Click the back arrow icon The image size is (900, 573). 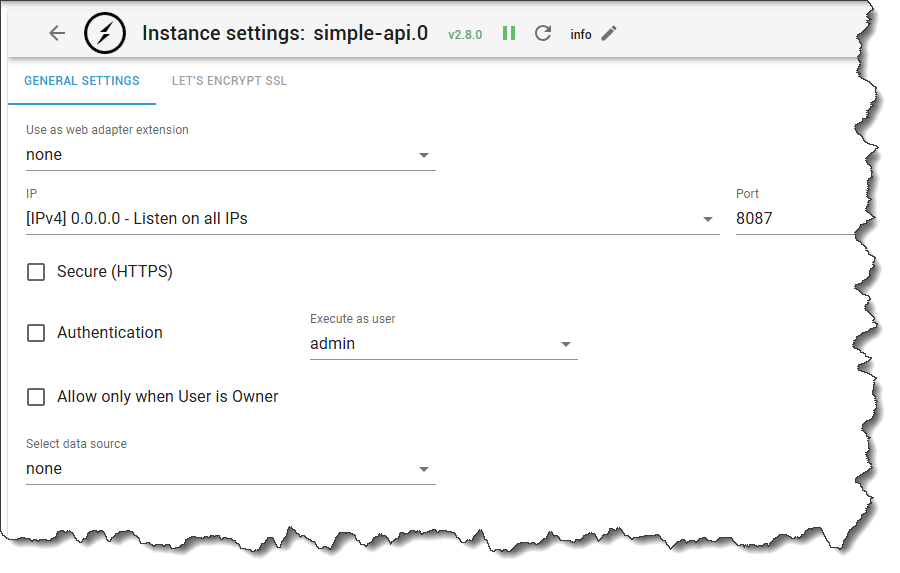click(x=57, y=33)
